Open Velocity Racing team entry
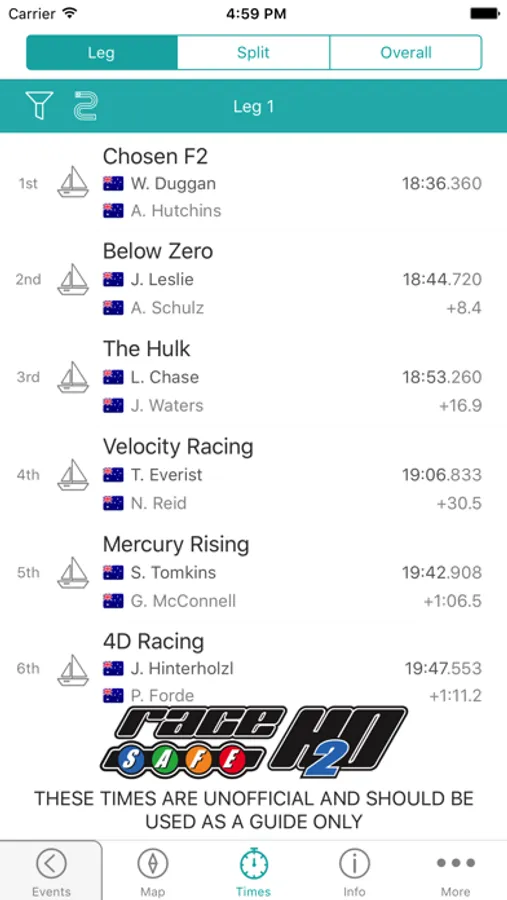 [x=253, y=475]
